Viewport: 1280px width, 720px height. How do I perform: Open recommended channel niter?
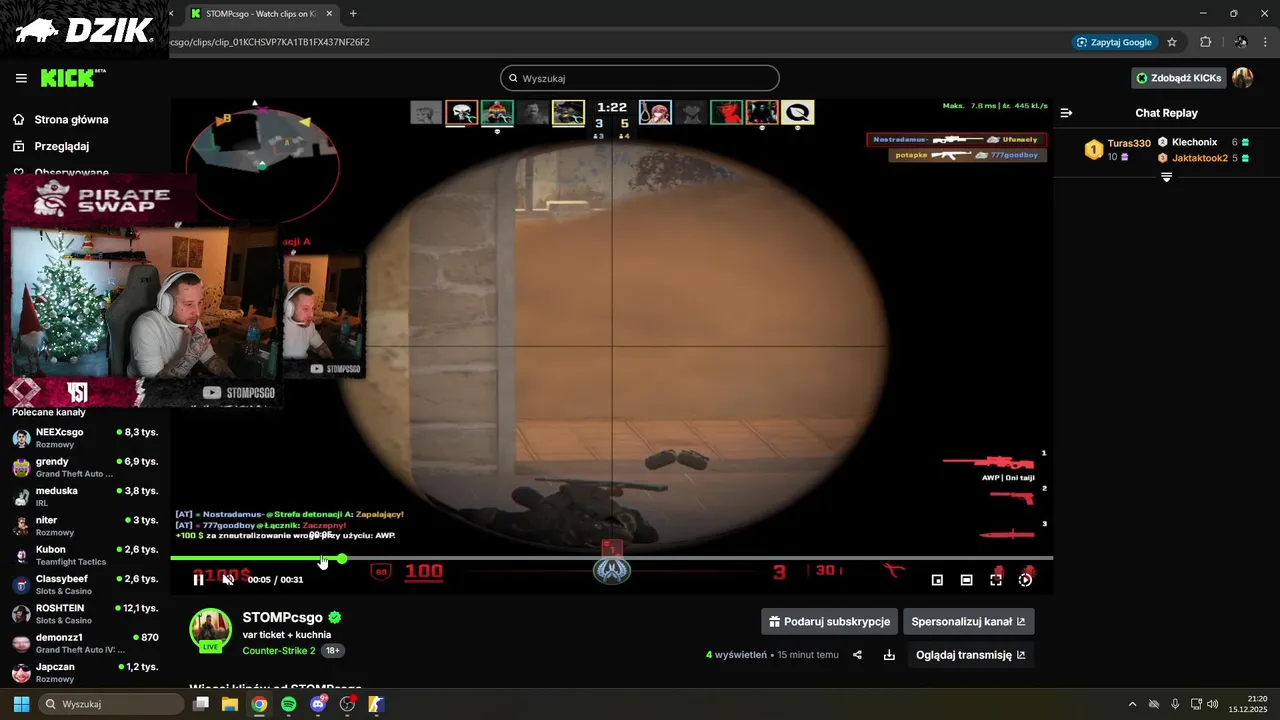[x=84, y=526]
